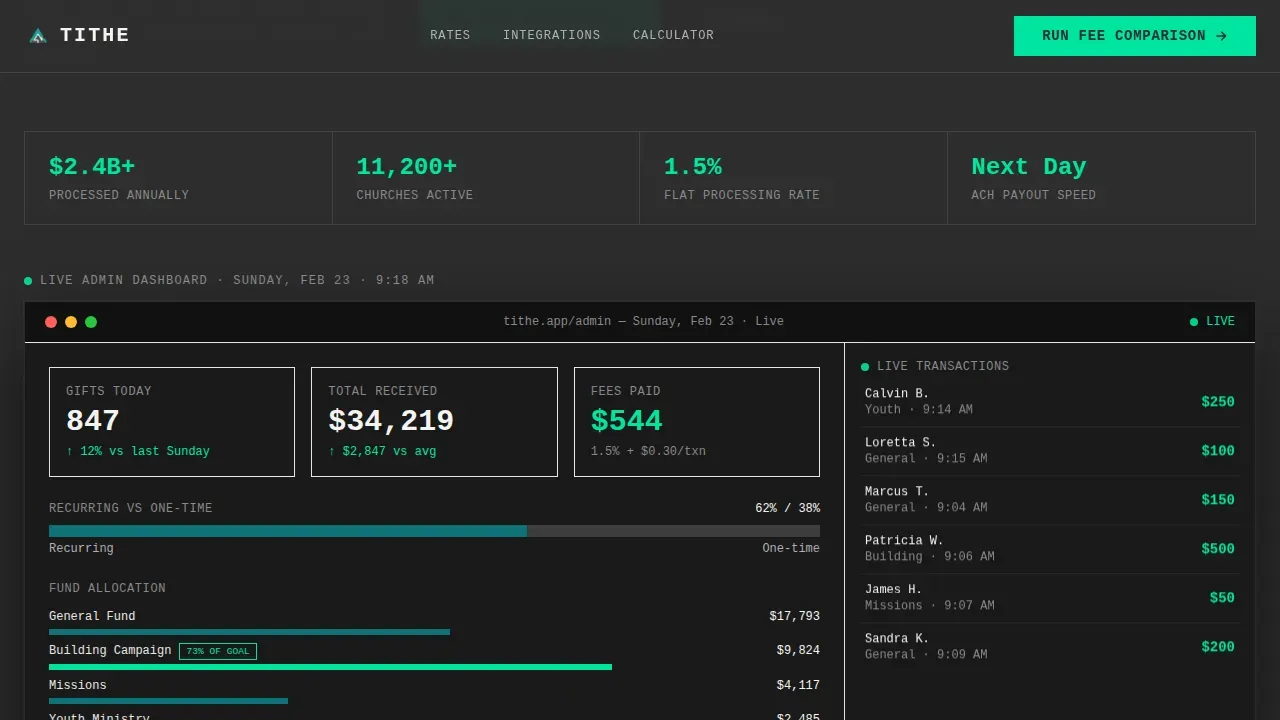The height and width of the screenshot is (720, 1280).
Task: Open the Integrations nav link
Action: click(x=552, y=35)
